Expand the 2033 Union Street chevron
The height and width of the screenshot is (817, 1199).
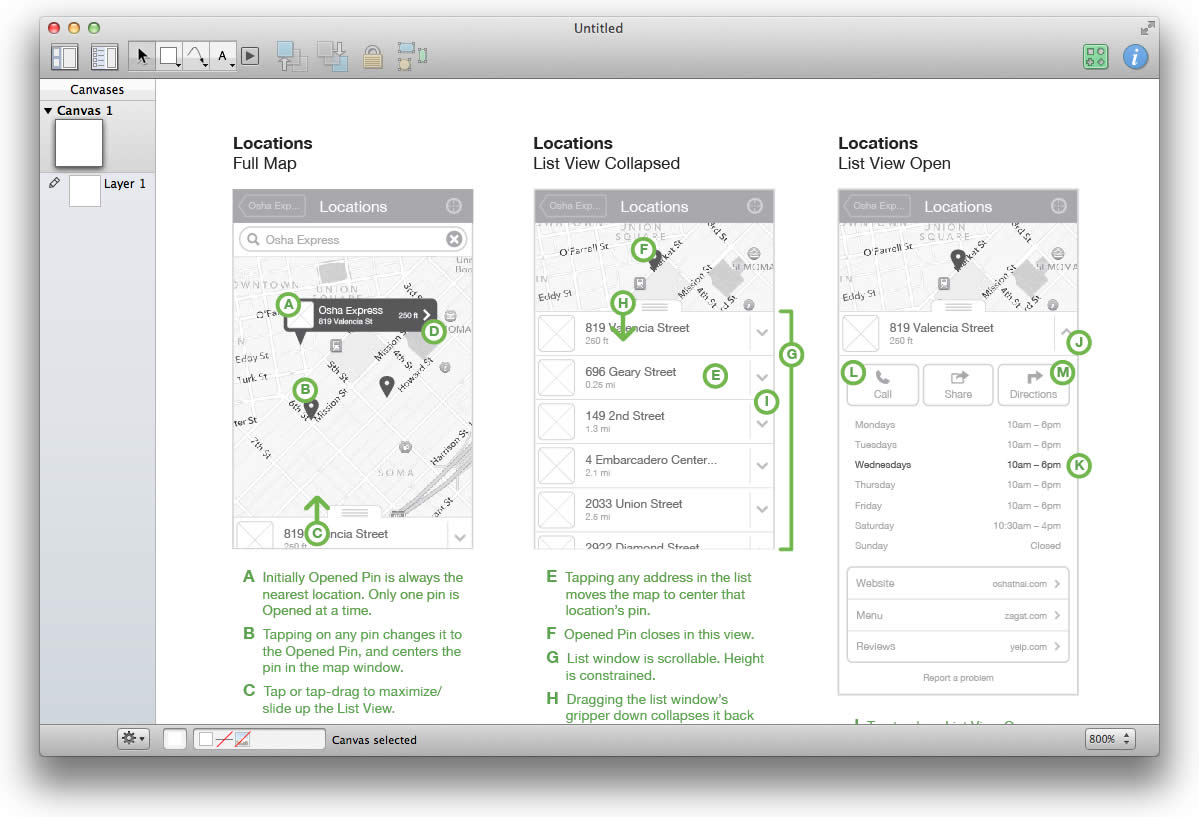pos(762,509)
